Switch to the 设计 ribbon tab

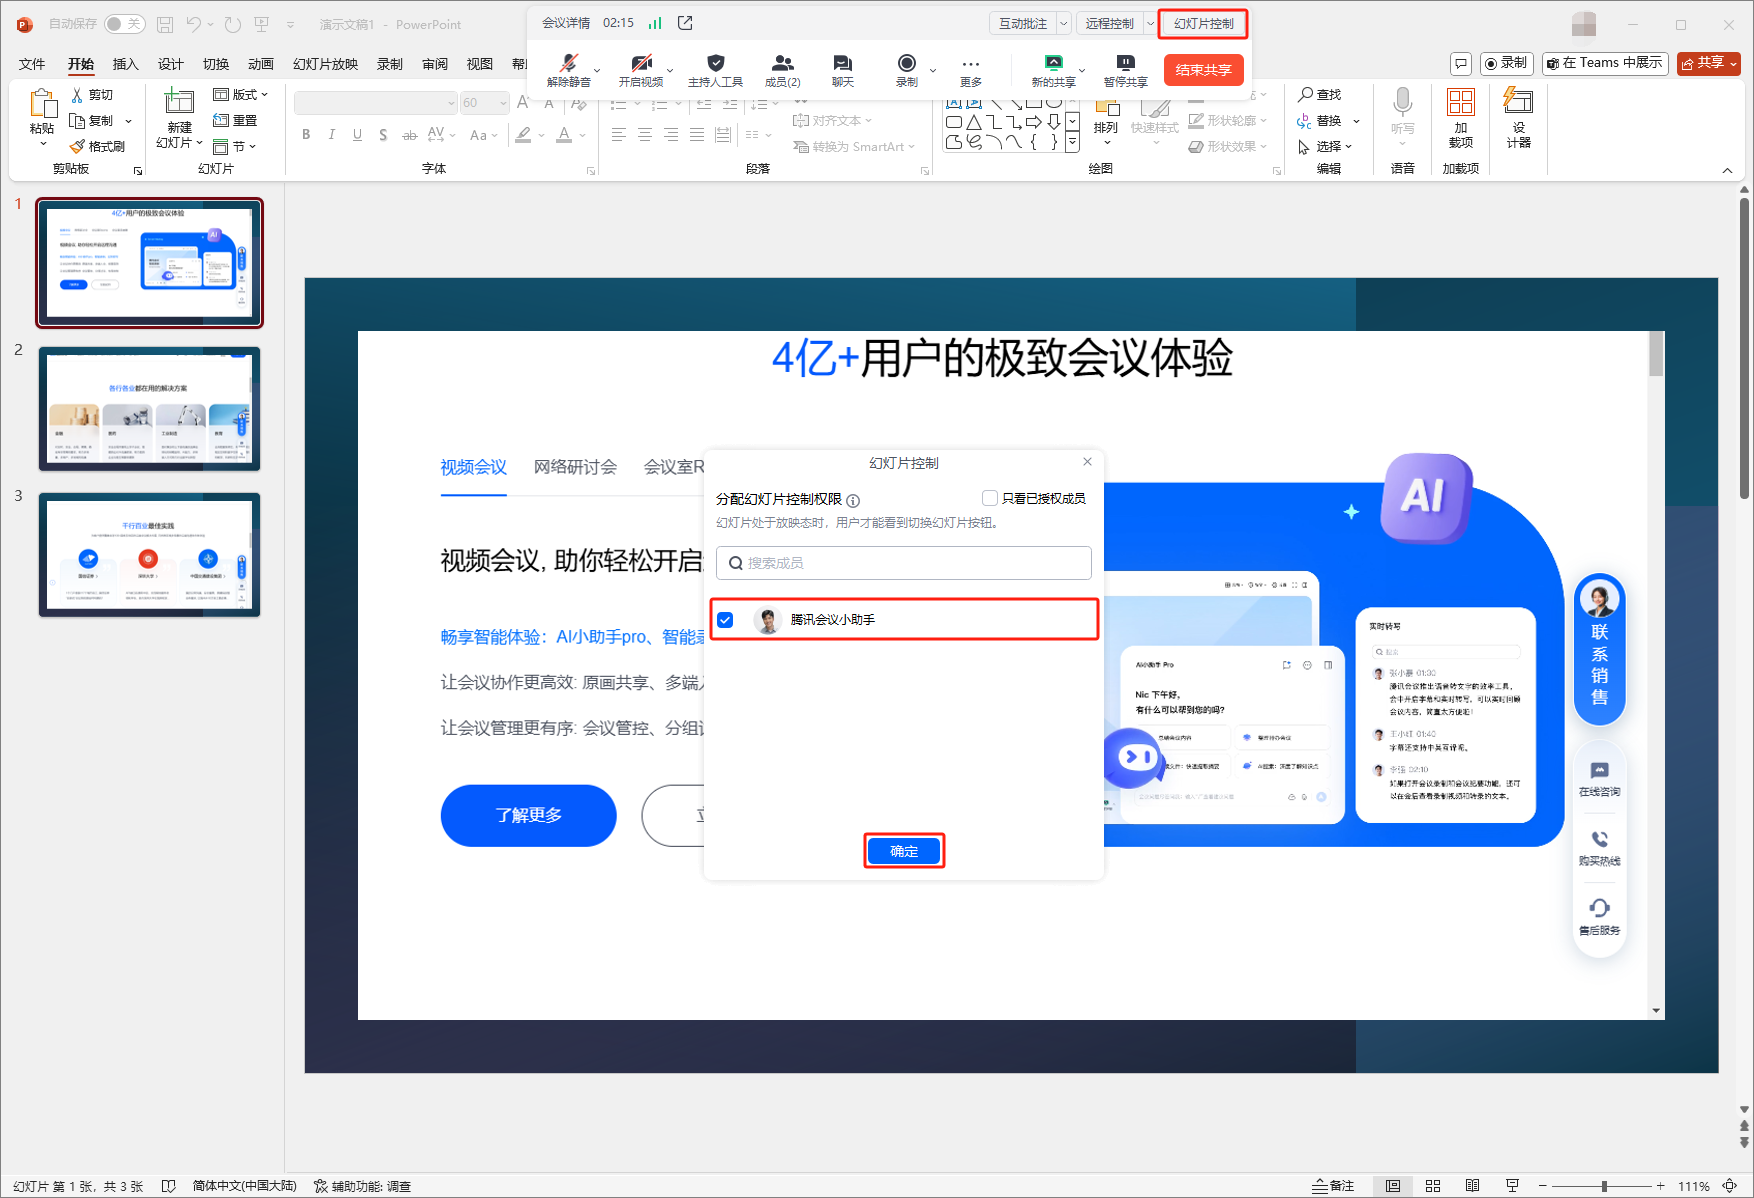[x=170, y=64]
